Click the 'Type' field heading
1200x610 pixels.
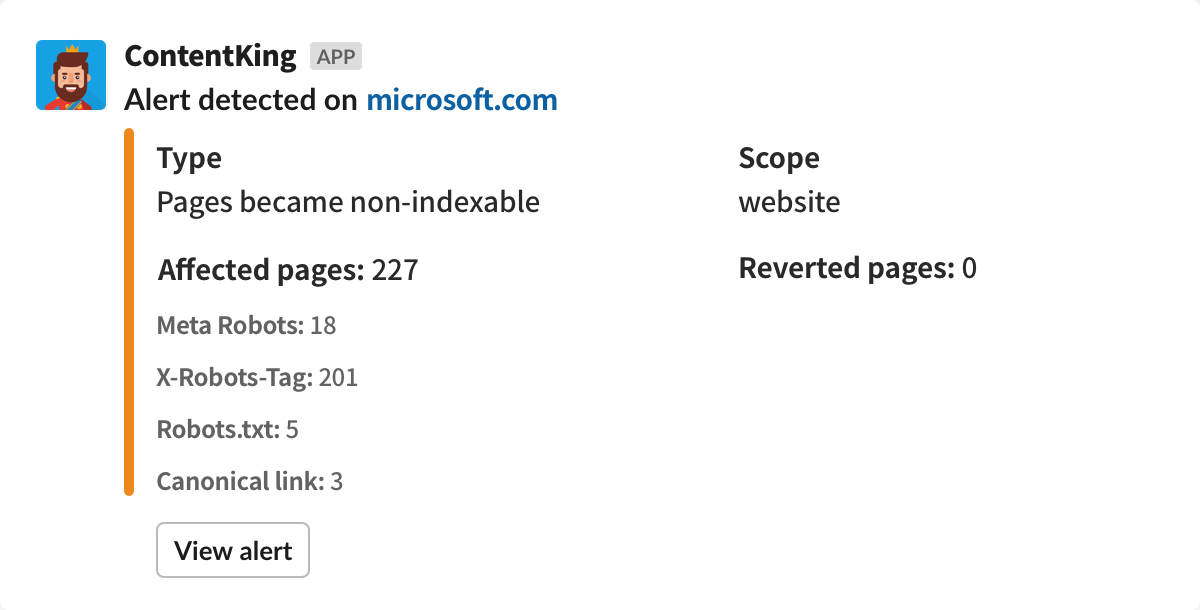[x=189, y=159]
